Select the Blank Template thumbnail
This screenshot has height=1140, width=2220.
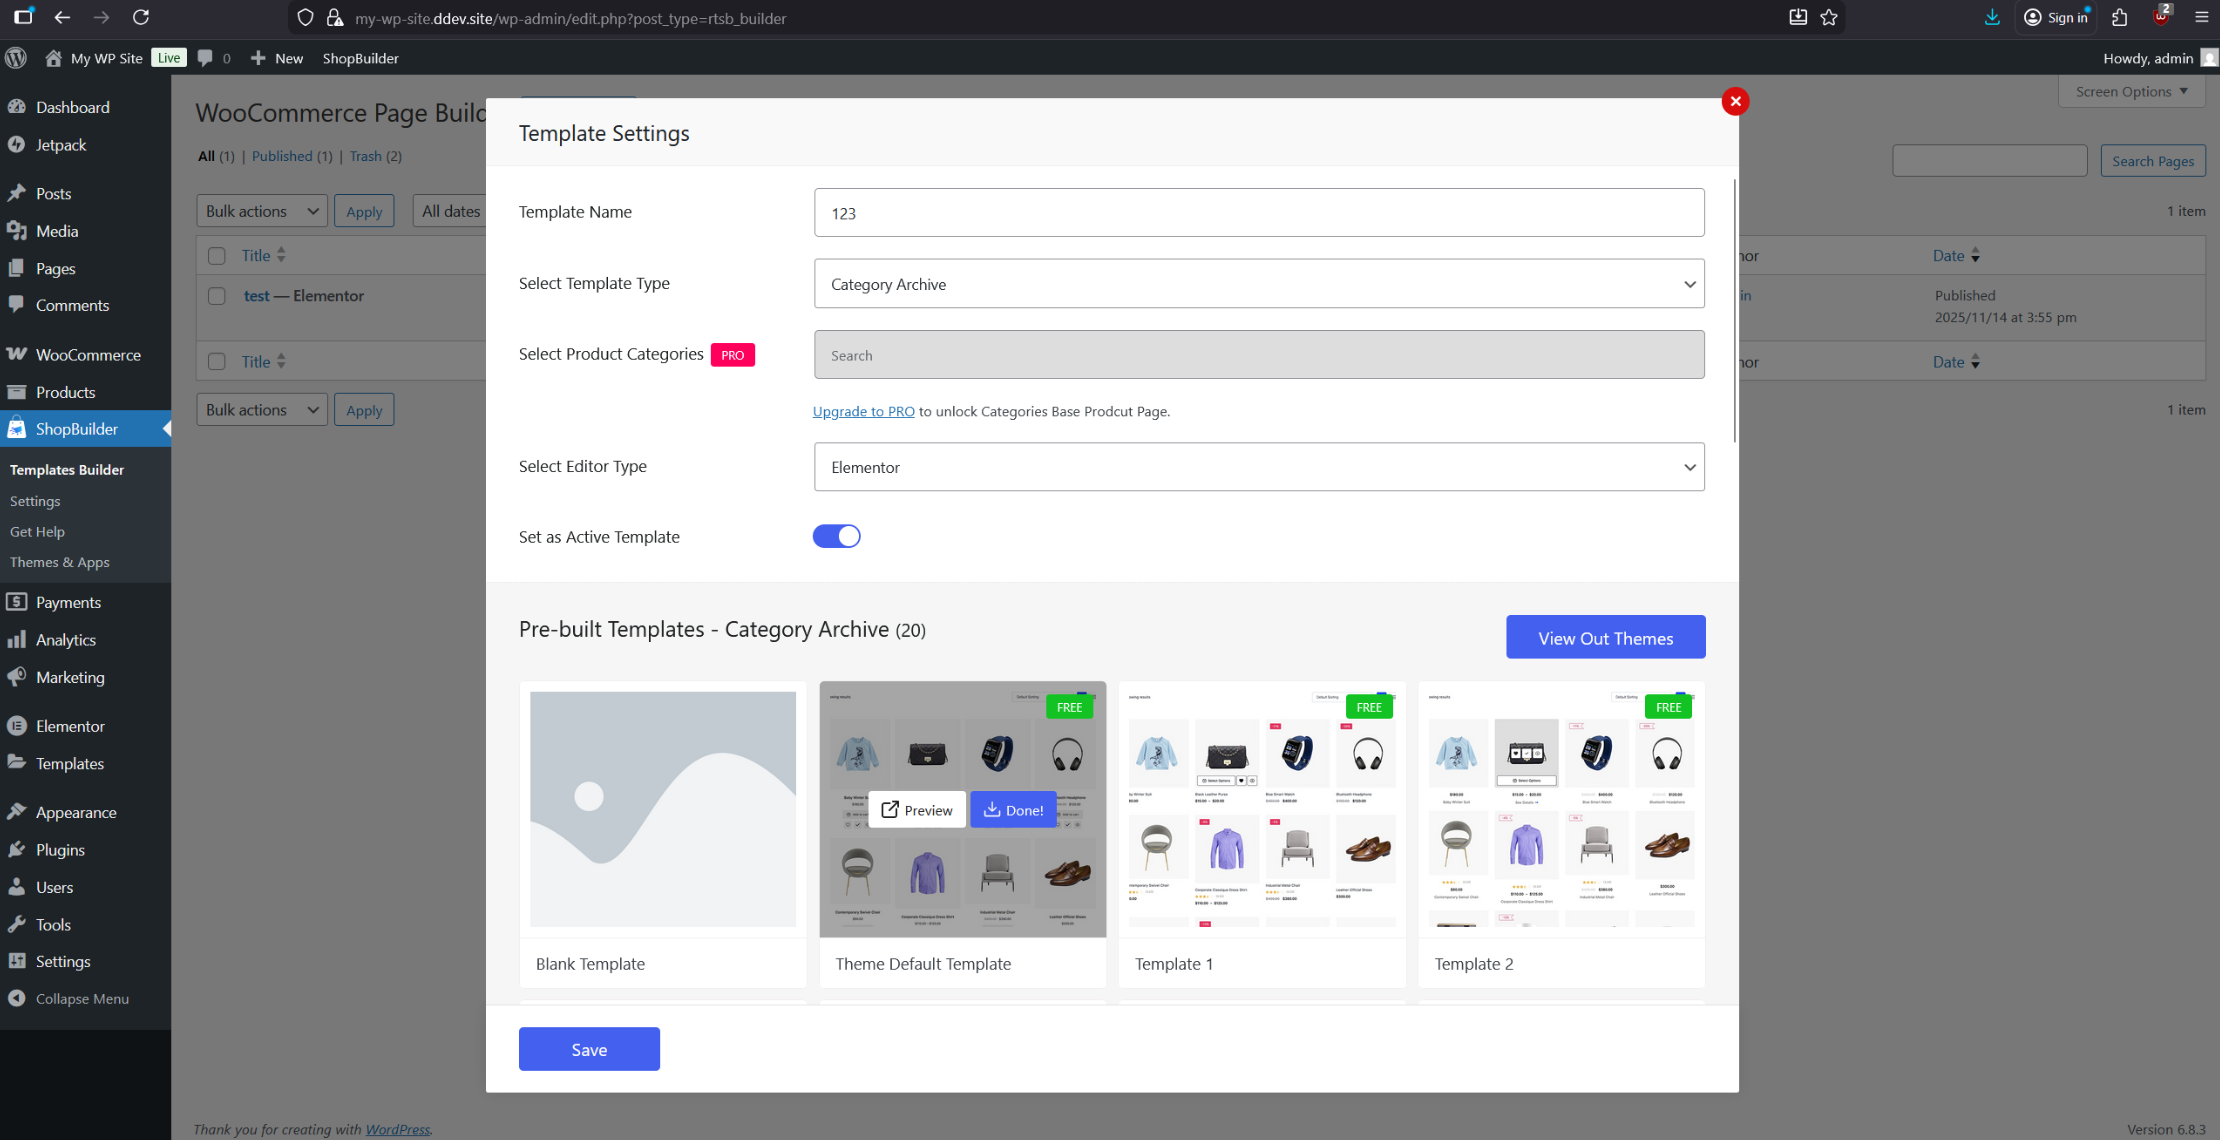pos(662,809)
